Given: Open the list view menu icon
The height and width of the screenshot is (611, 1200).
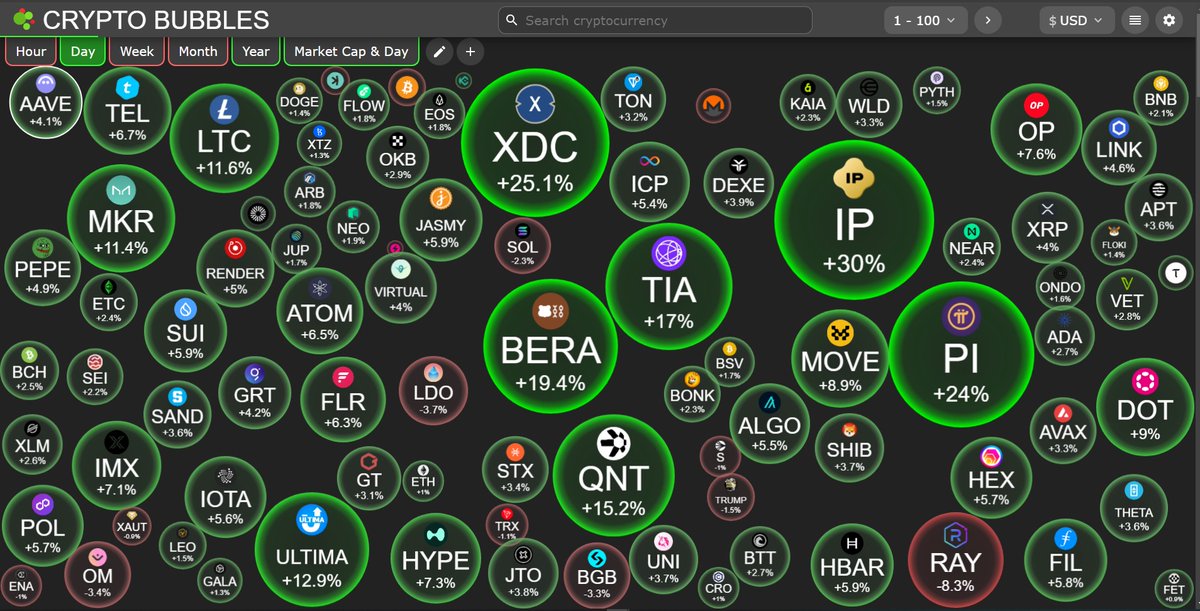Looking at the screenshot, I should (1134, 20).
